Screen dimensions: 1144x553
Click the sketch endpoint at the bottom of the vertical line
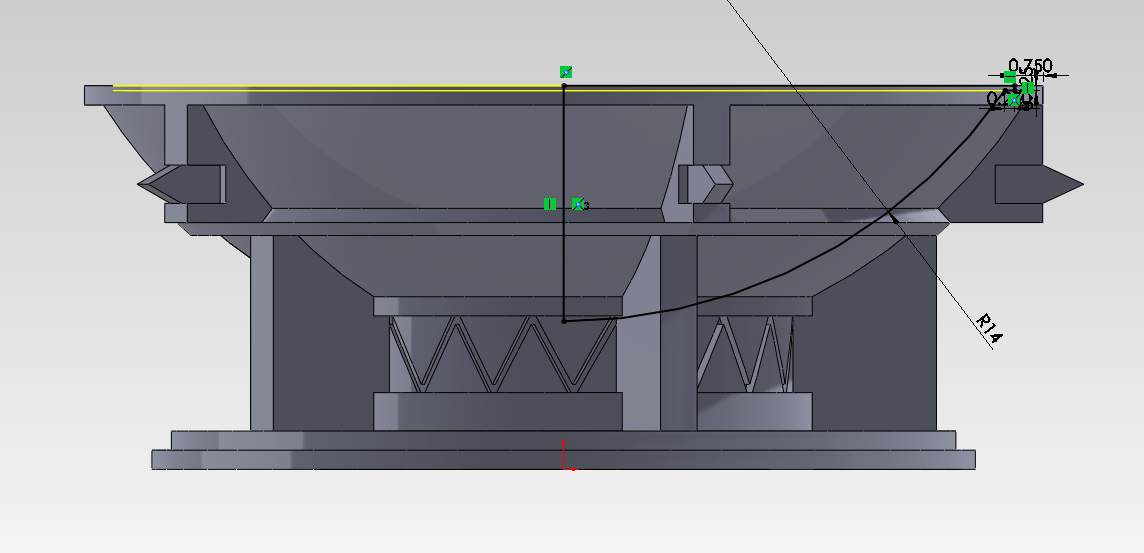coord(564,320)
